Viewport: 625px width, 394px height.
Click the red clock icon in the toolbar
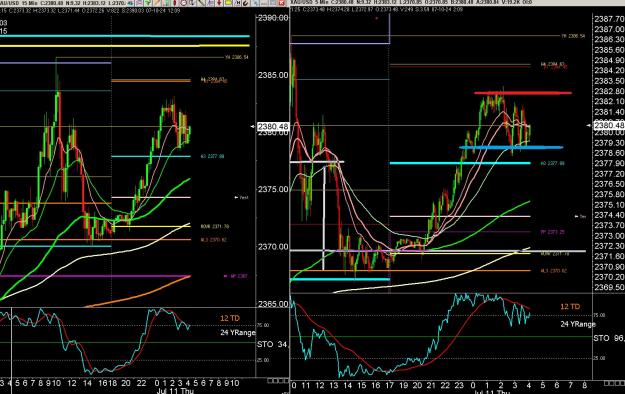(184, 3)
